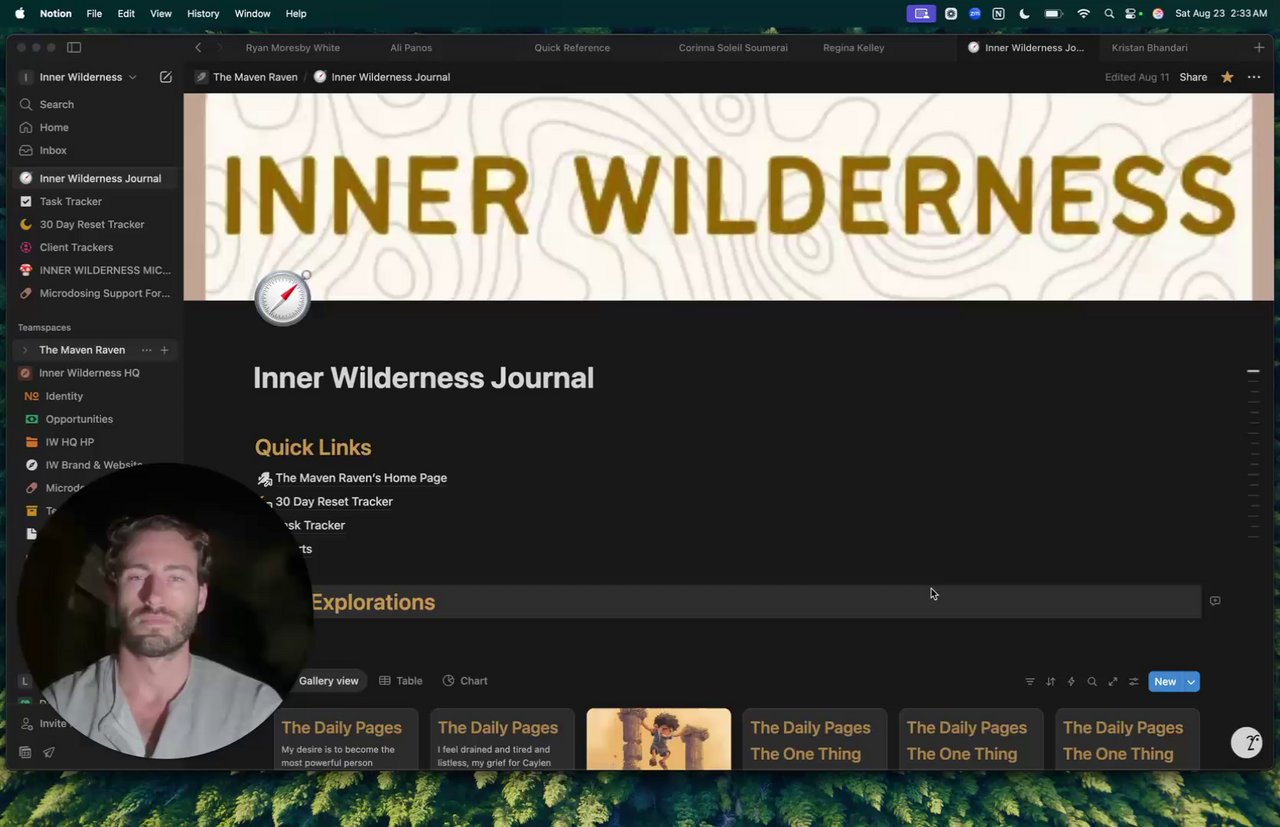Open comment icon beside the Explorations heading
This screenshot has height=827, width=1280.
1215,601
